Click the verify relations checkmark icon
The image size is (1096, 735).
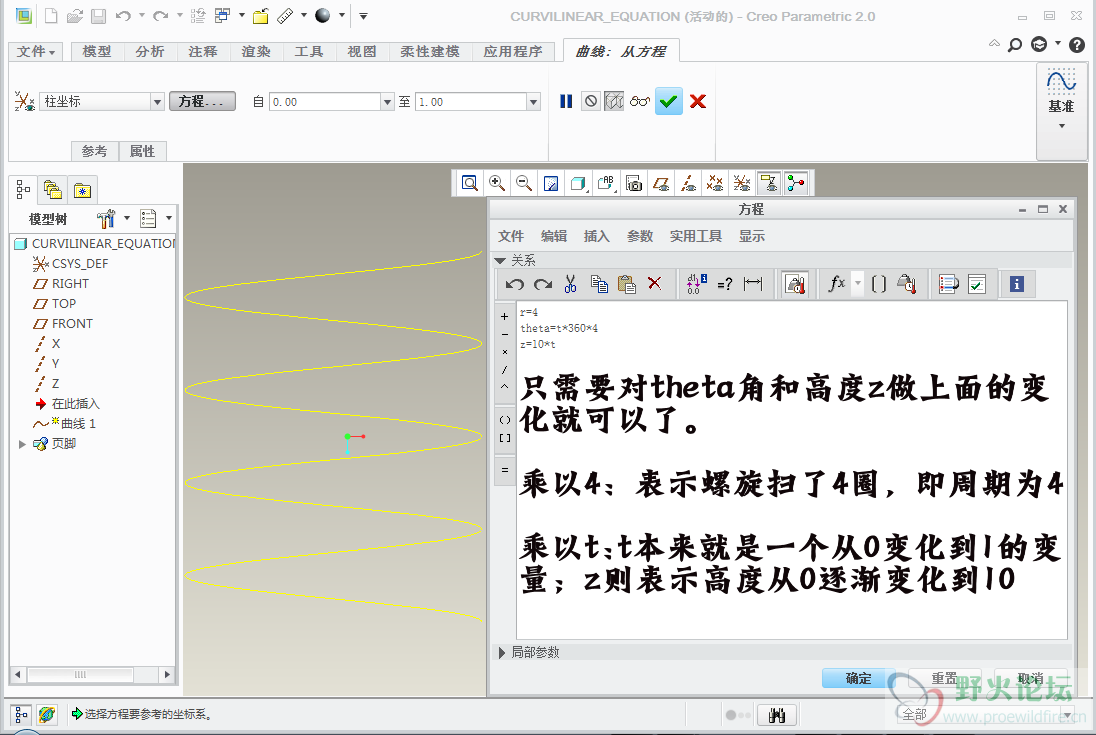click(x=977, y=284)
